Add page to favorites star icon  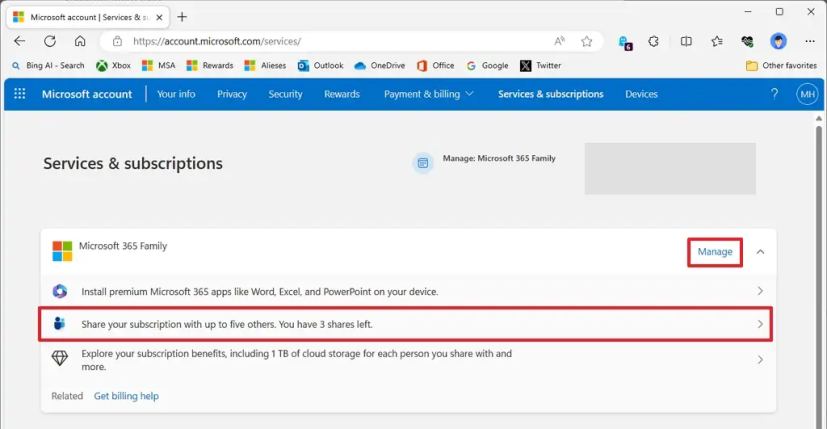point(586,41)
